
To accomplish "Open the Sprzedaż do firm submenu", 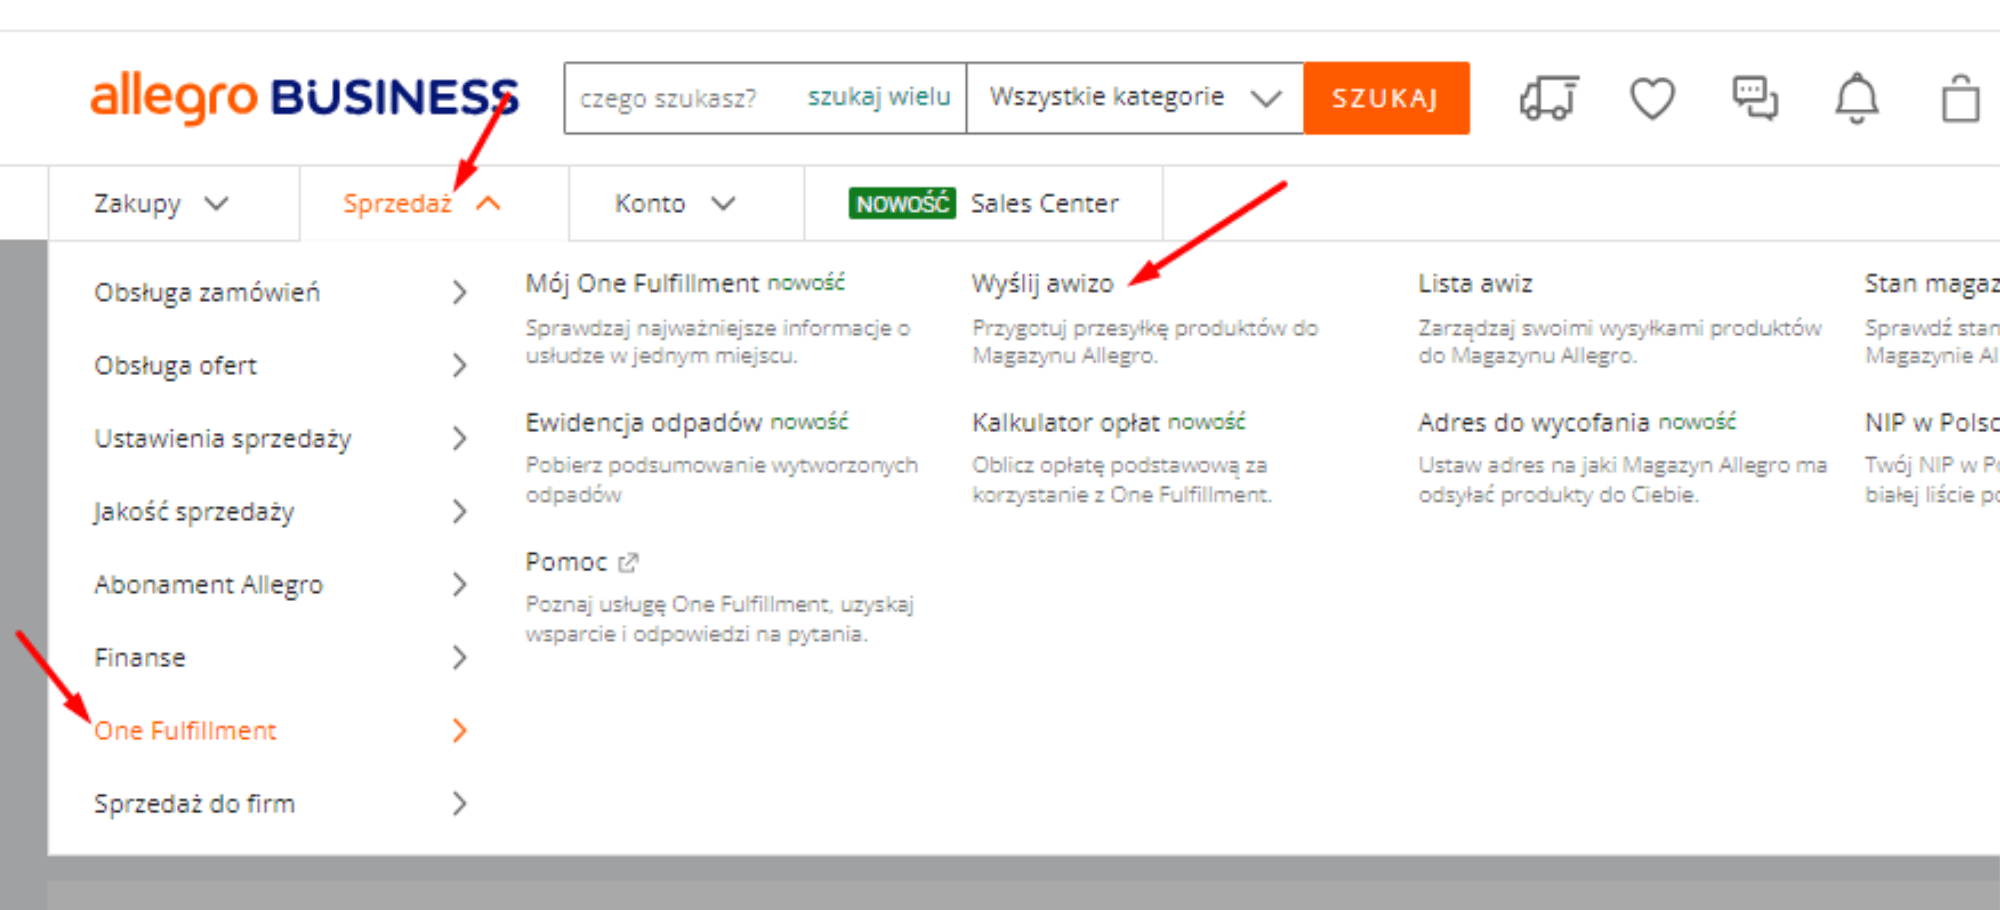I will [x=280, y=803].
